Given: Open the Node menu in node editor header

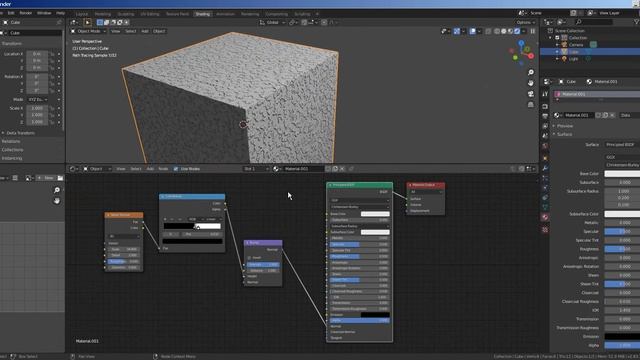Looking at the screenshot, I should pyautogui.click(x=163, y=169).
